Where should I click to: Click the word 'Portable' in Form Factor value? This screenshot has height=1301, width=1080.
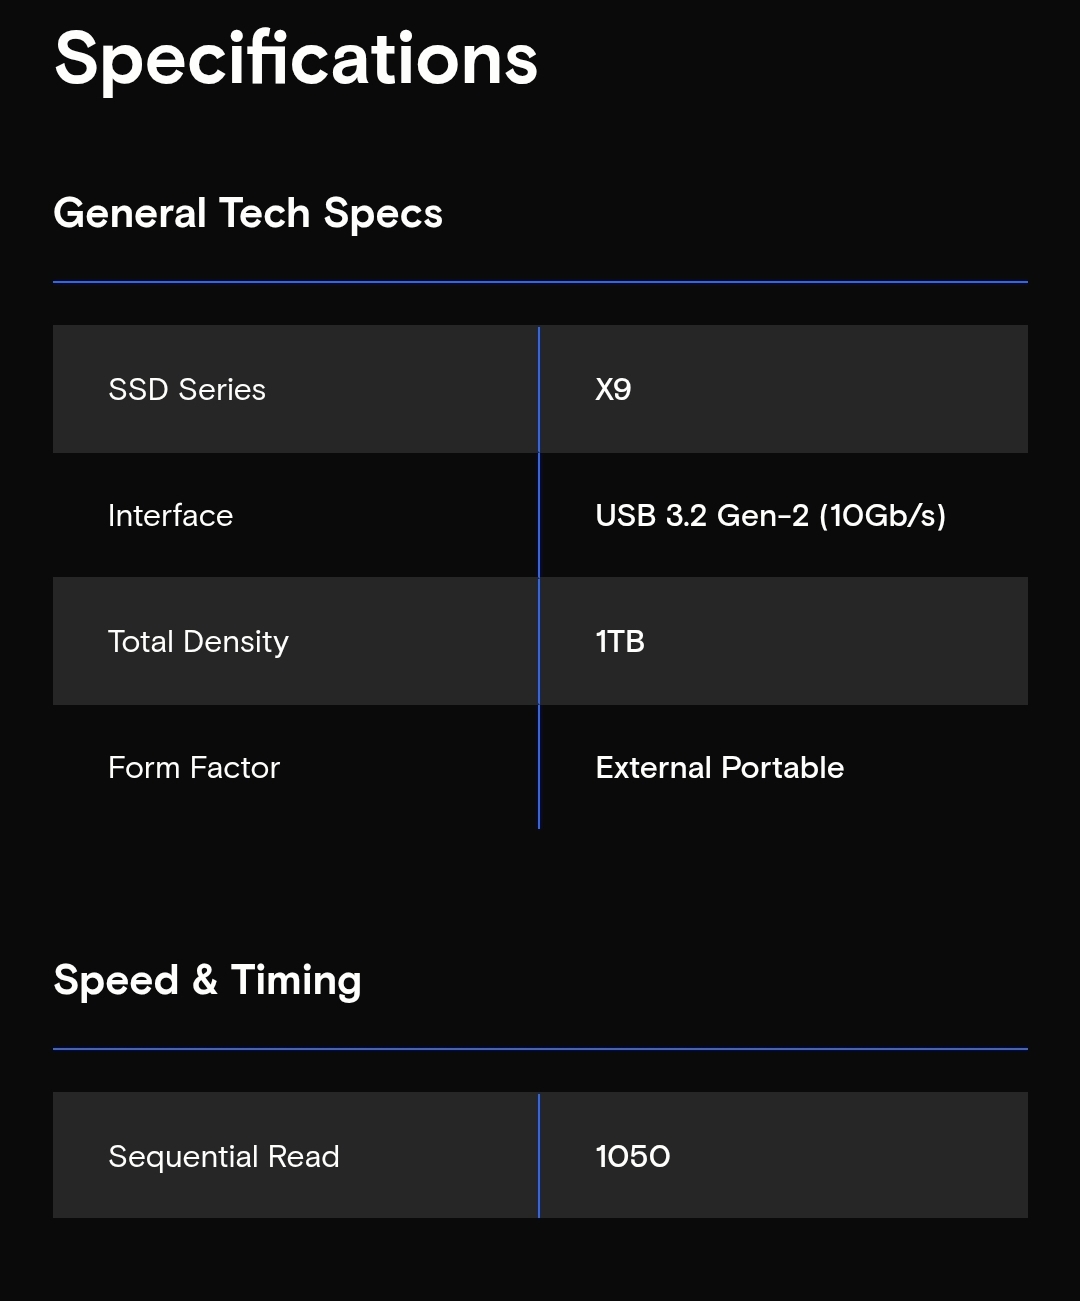783,768
